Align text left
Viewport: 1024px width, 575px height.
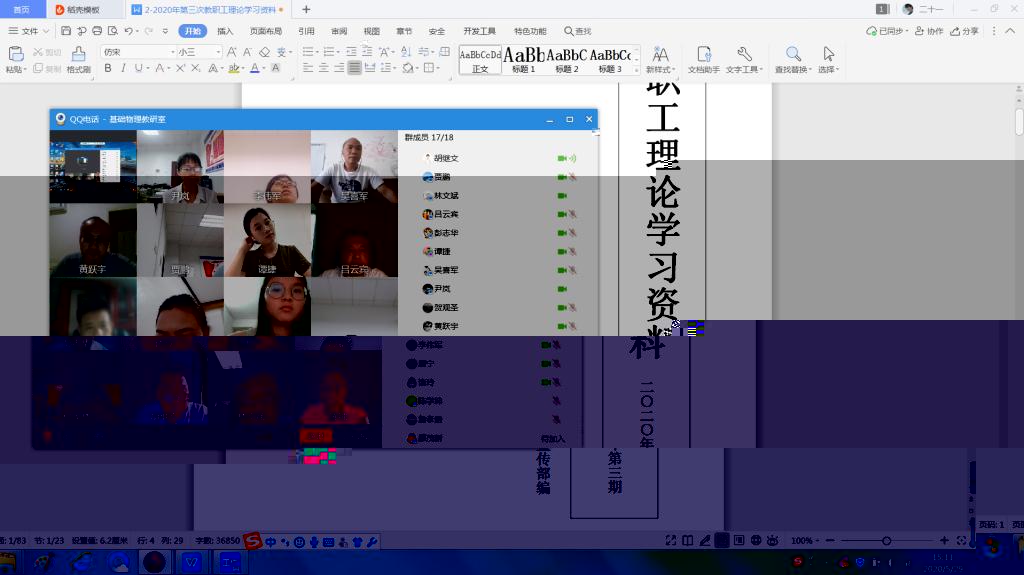(308, 68)
